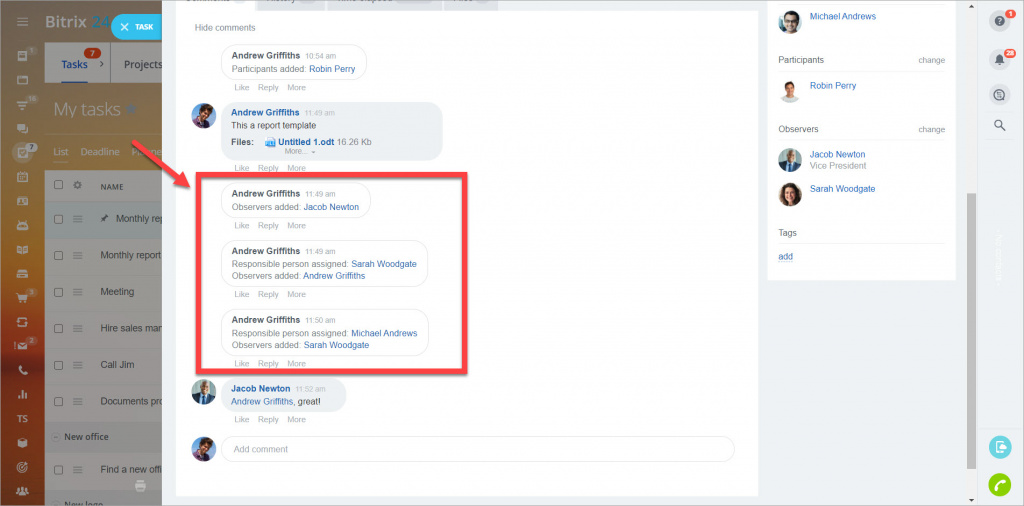Open the people group icon in sidebar

pyautogui.click(x=22, y=490)
